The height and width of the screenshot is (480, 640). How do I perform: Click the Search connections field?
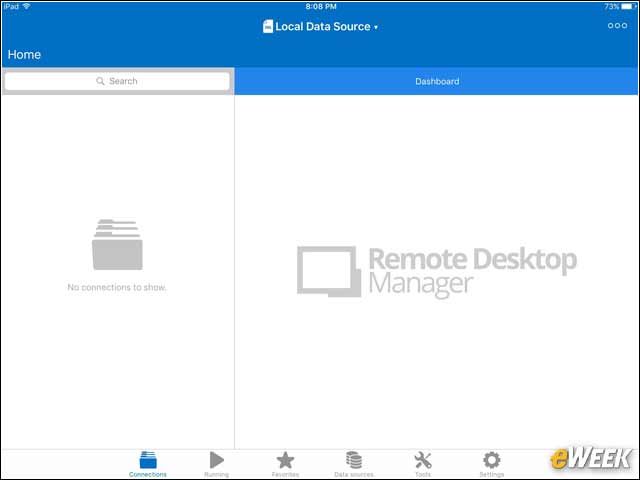tap(117, 81)
